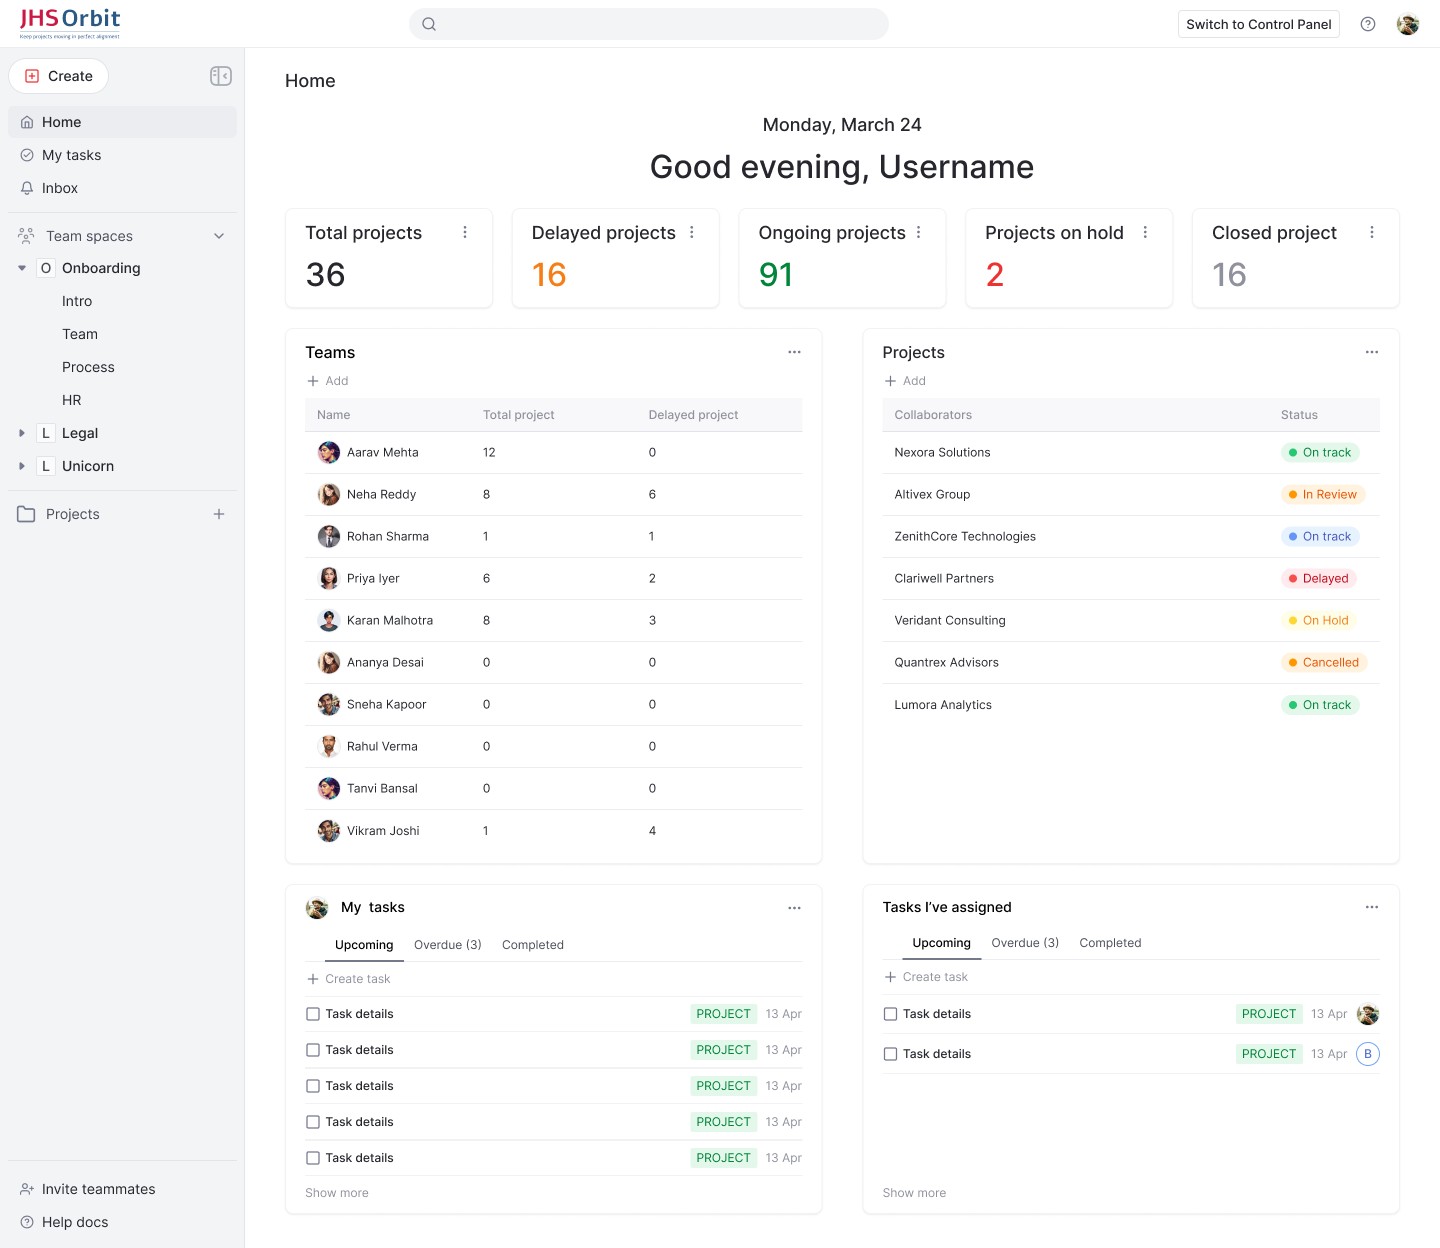The width and height of the screenshot is (1440, 1248).
Task: Open the Process page under Onboarding
Action: point(88,367)
